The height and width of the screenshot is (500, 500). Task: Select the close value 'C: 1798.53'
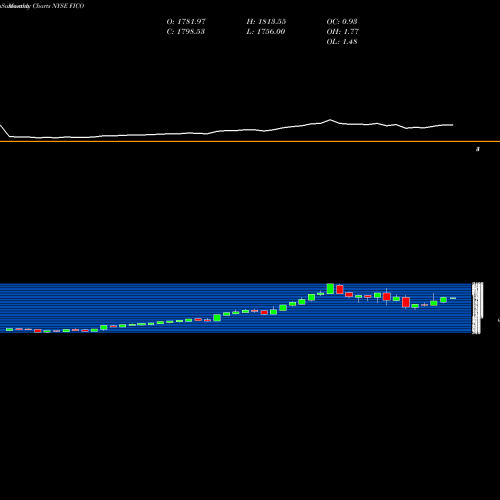pyautogui.click(x=186, y=32)
